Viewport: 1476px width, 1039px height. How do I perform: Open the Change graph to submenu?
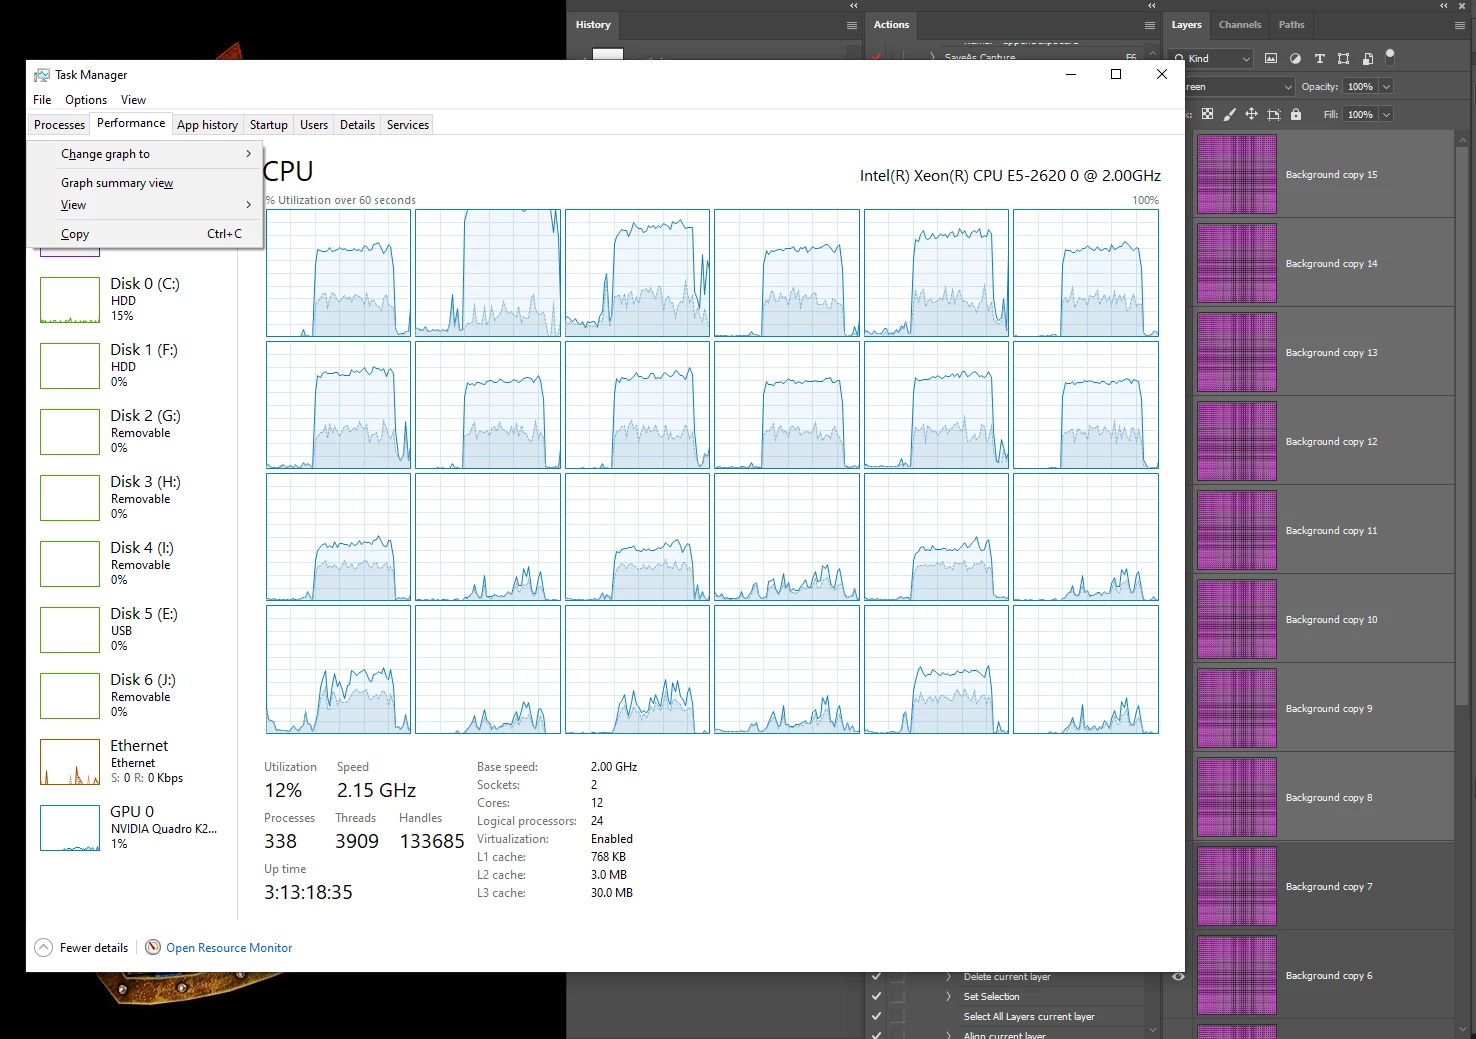point(146,154)
